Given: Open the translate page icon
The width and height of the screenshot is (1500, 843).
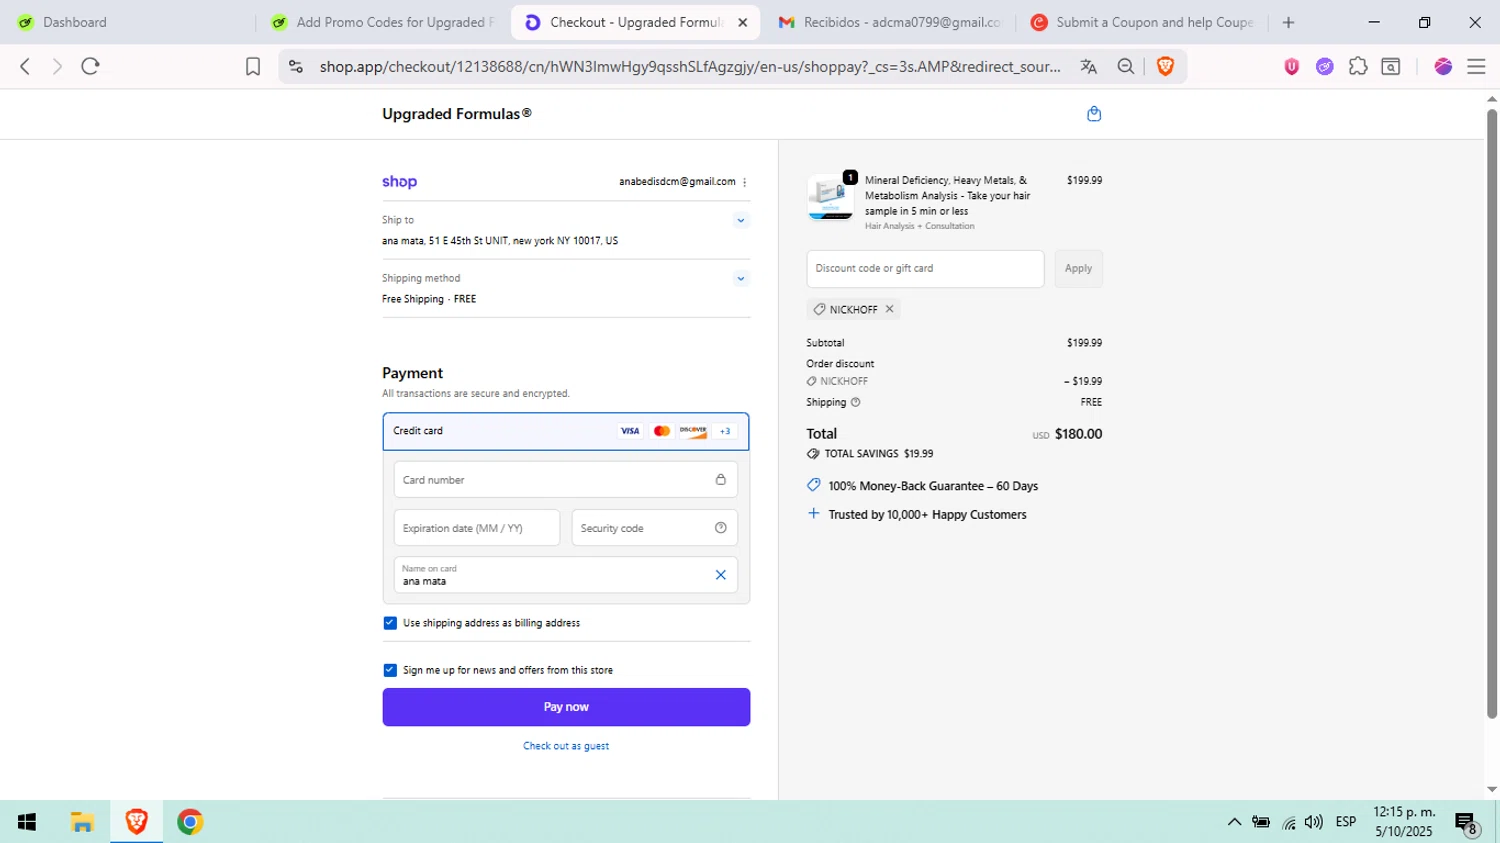Looking at the screenshot, I should pos(1089,66).
